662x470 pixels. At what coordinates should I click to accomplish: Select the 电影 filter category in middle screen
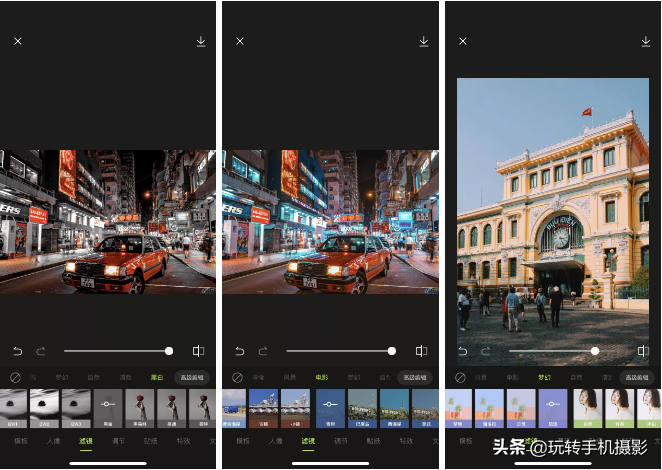tap(321, 378)
